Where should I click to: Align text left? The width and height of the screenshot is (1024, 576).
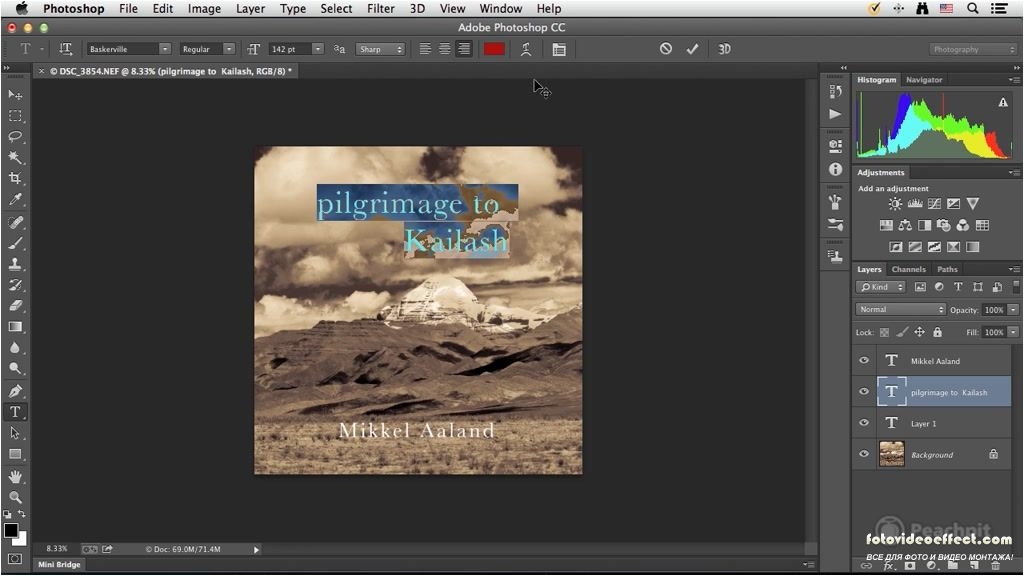pyautogui.click(x=425, y=49)
